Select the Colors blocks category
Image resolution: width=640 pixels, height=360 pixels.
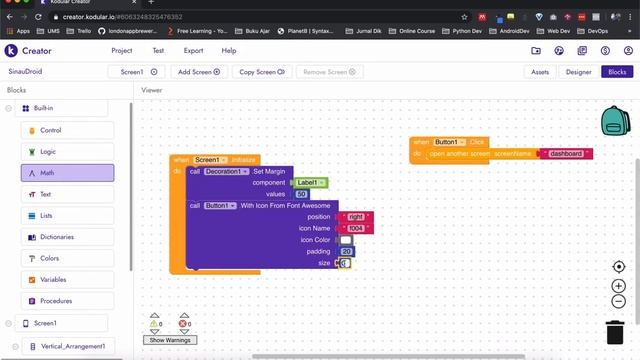(67, 258)
